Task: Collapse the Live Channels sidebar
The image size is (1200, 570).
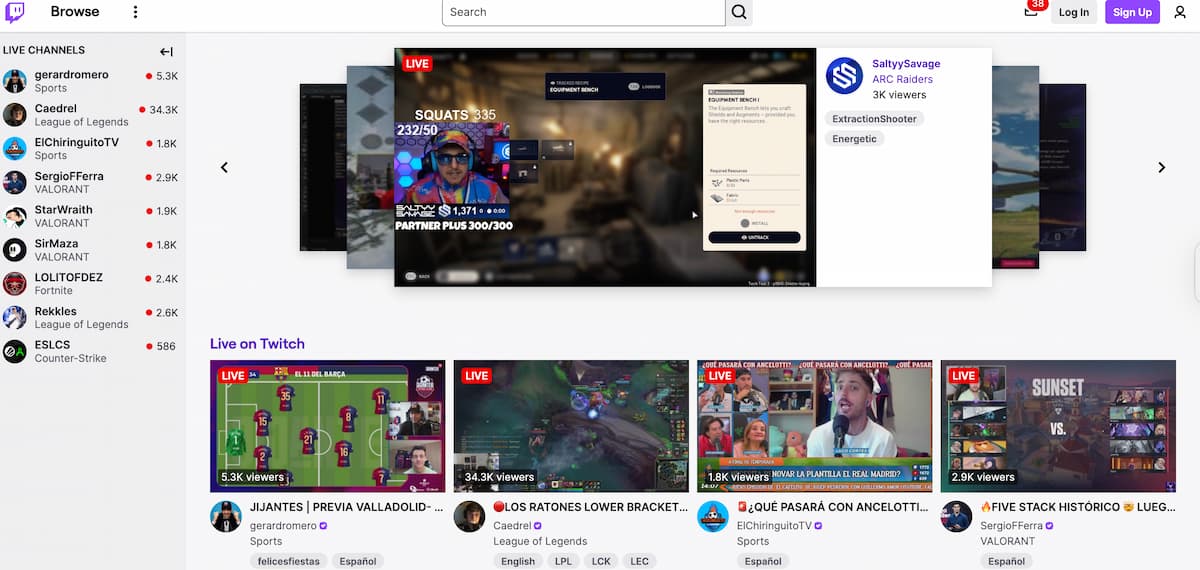Action: coord(167,52)
